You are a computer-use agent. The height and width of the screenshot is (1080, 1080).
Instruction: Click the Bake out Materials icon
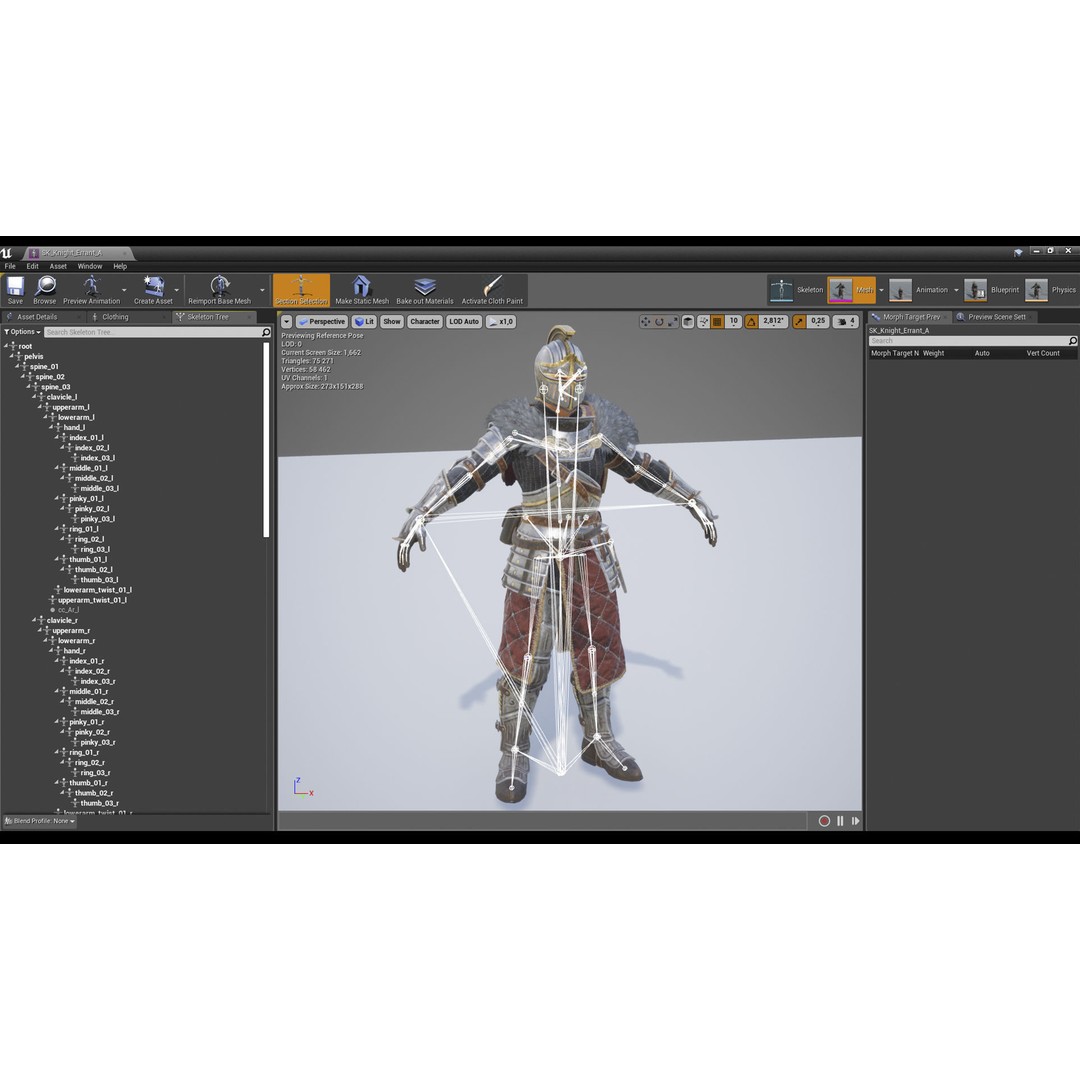tap(425, 286)
